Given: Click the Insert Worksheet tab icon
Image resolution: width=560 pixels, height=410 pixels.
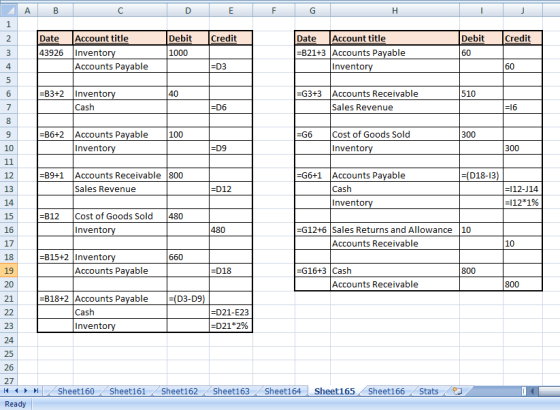Looking at the screenshot, I should (457, 391).
